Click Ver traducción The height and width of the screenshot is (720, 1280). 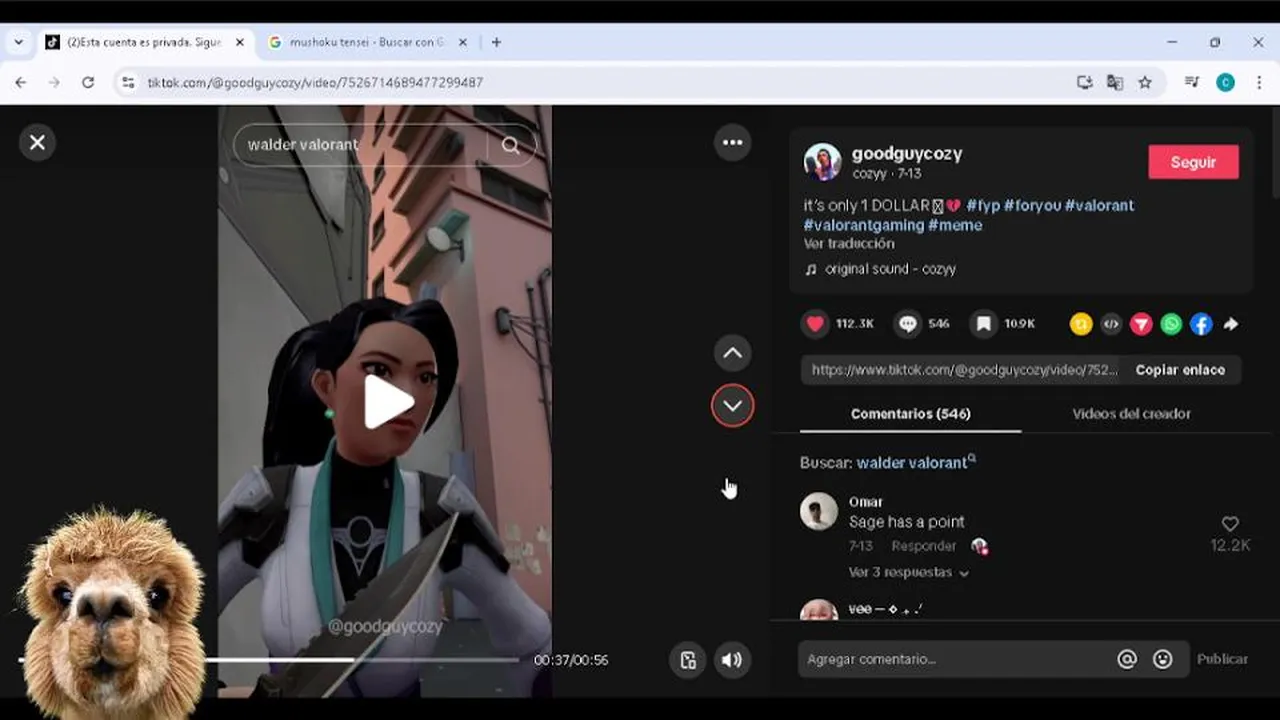tap(849, 244)
